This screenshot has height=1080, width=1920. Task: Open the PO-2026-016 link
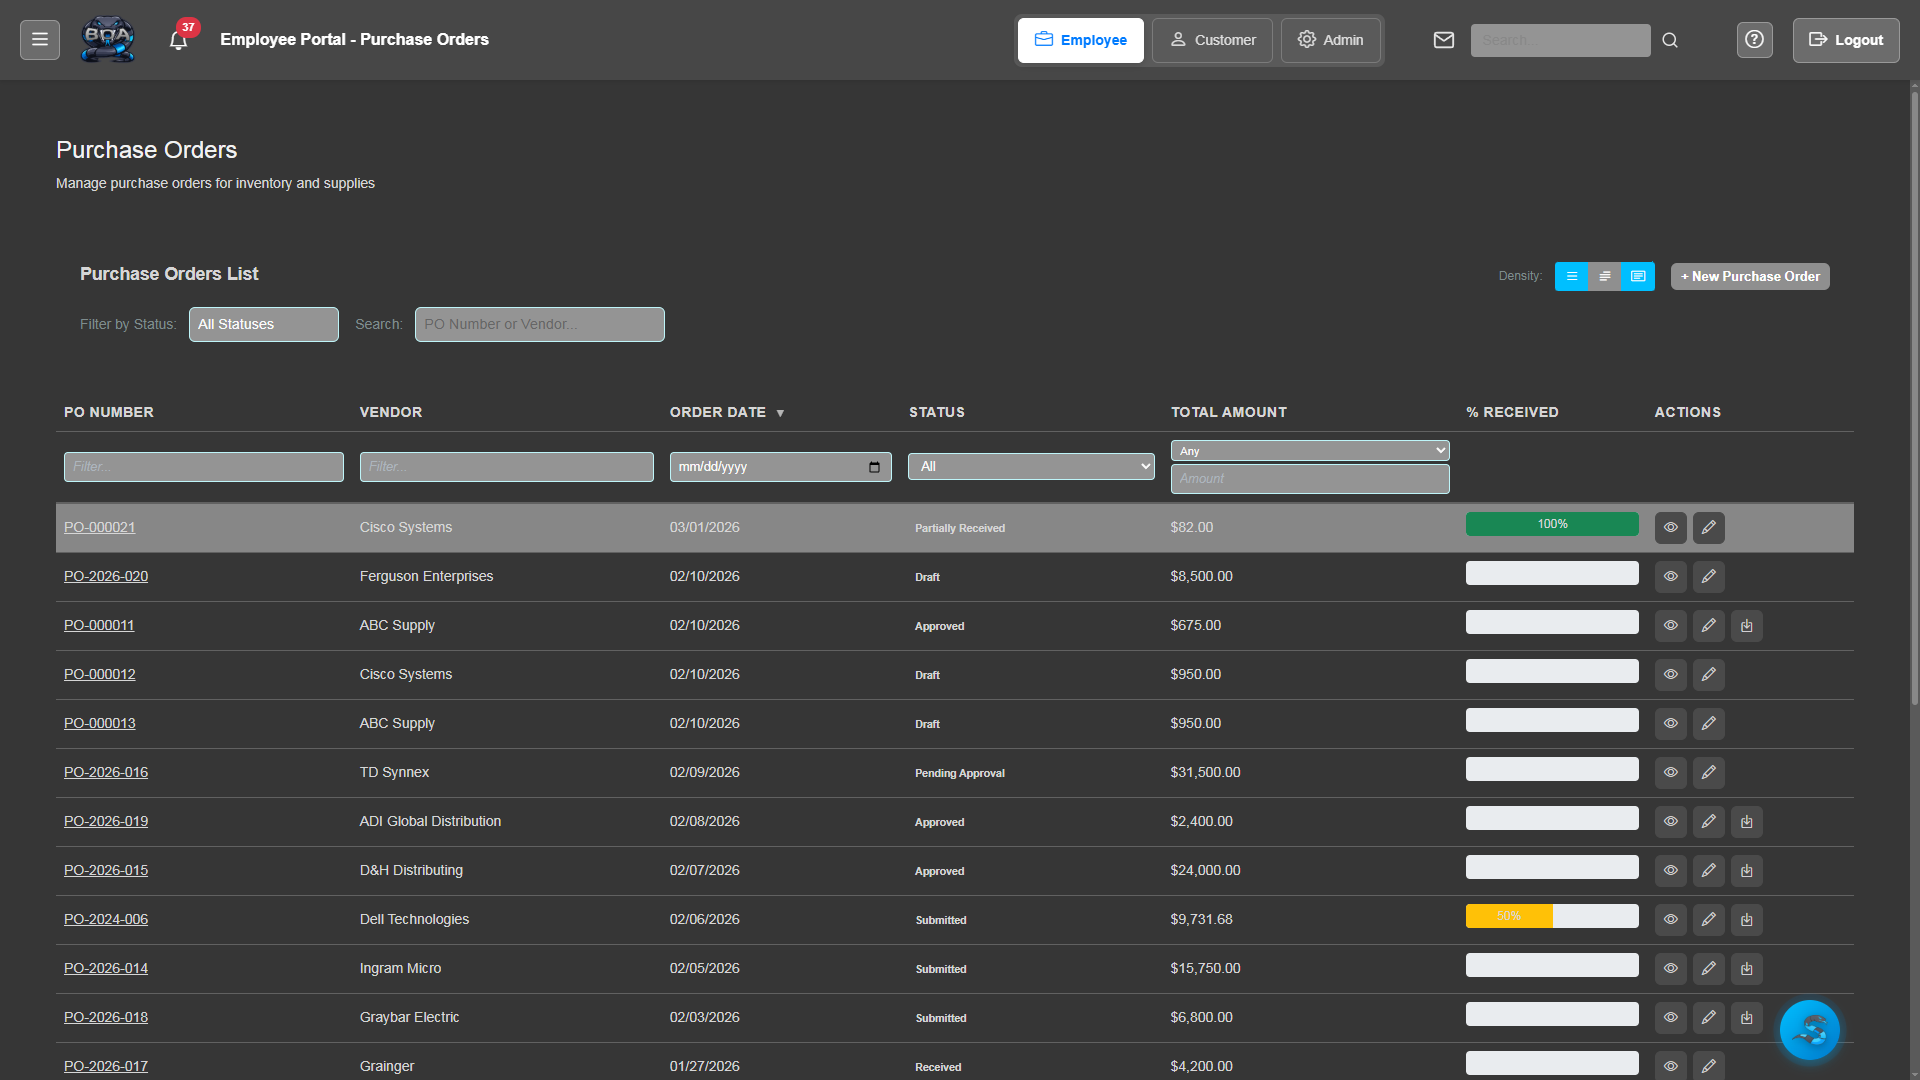pos(106,773)
